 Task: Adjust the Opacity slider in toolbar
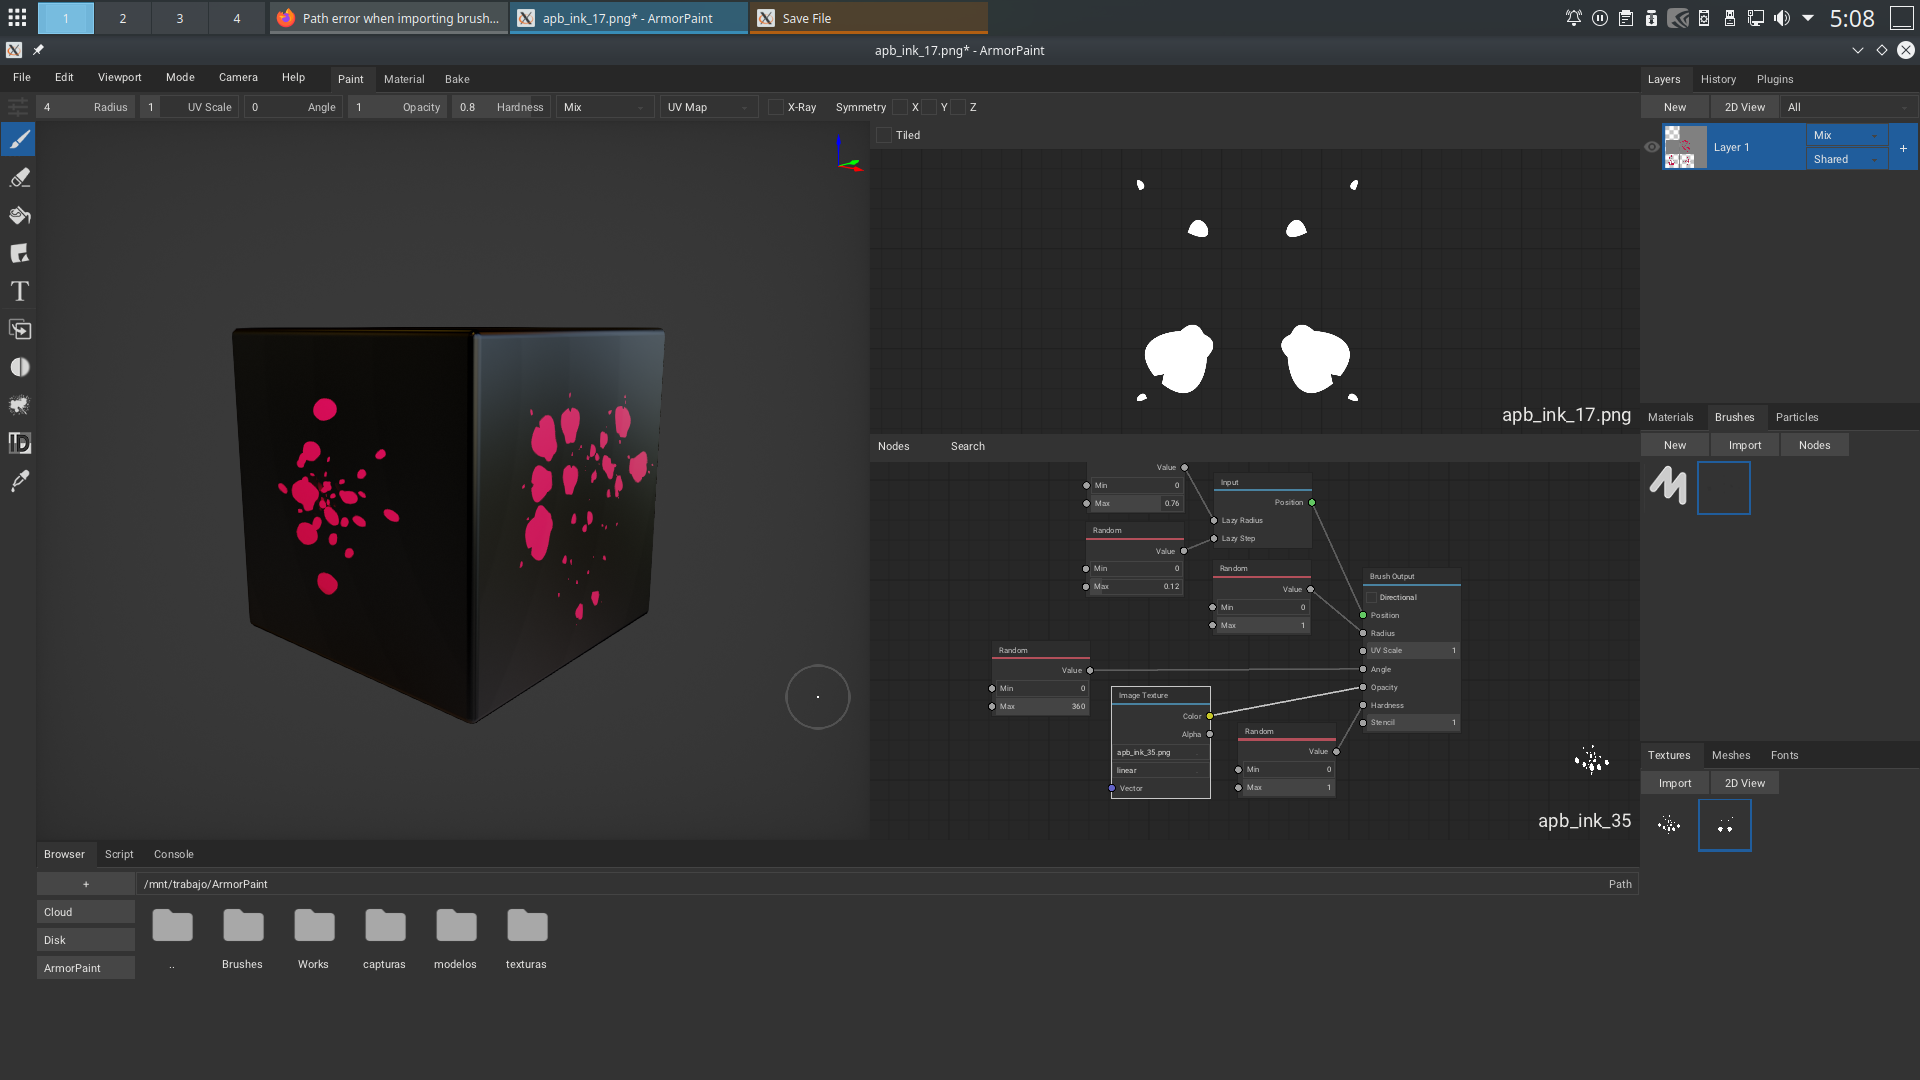(398, 107)
